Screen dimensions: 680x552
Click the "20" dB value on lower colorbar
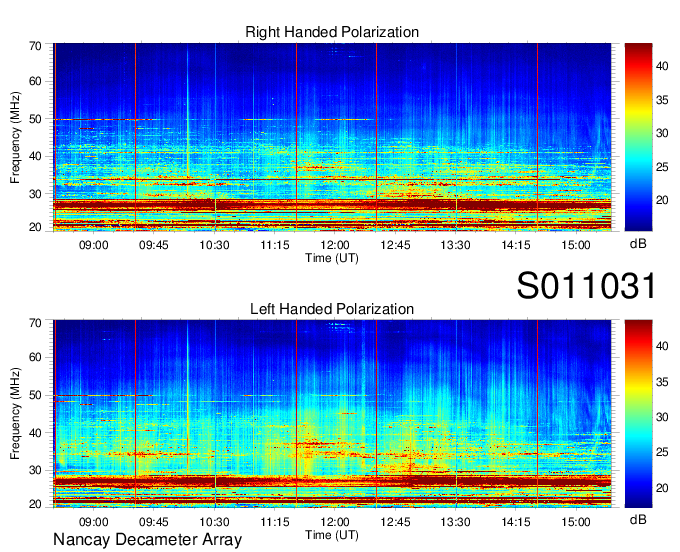(x=662, y=488)
